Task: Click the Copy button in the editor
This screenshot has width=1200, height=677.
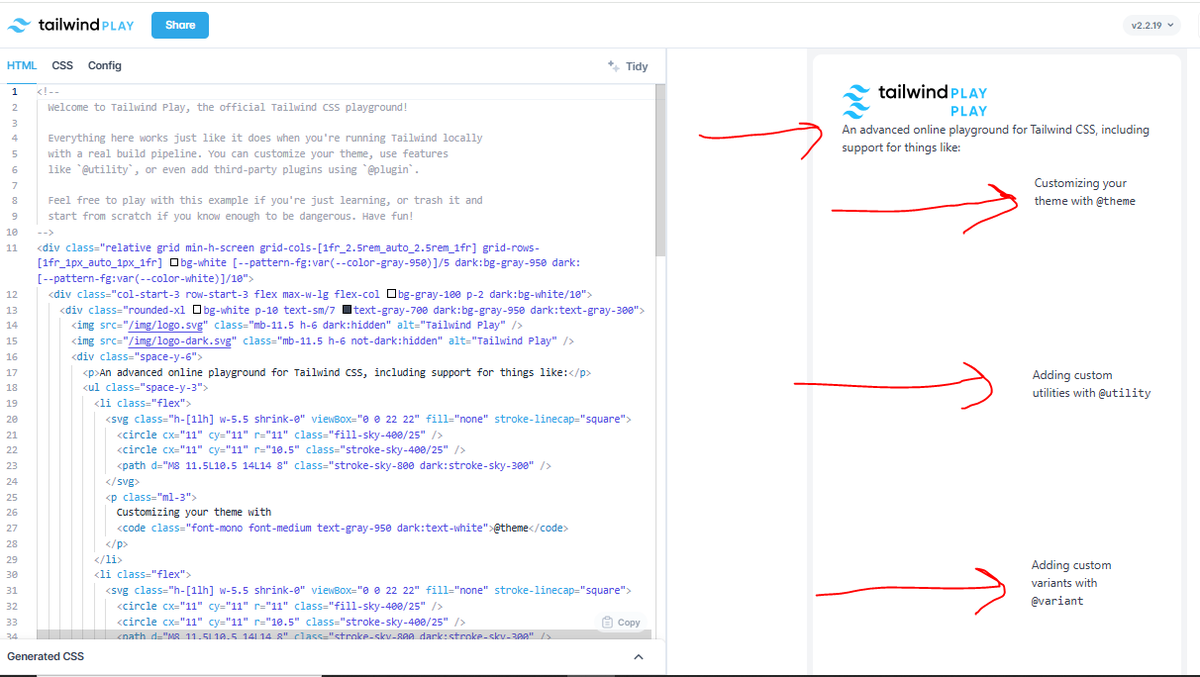Action: pyautogui.click(x=621, y=622)
